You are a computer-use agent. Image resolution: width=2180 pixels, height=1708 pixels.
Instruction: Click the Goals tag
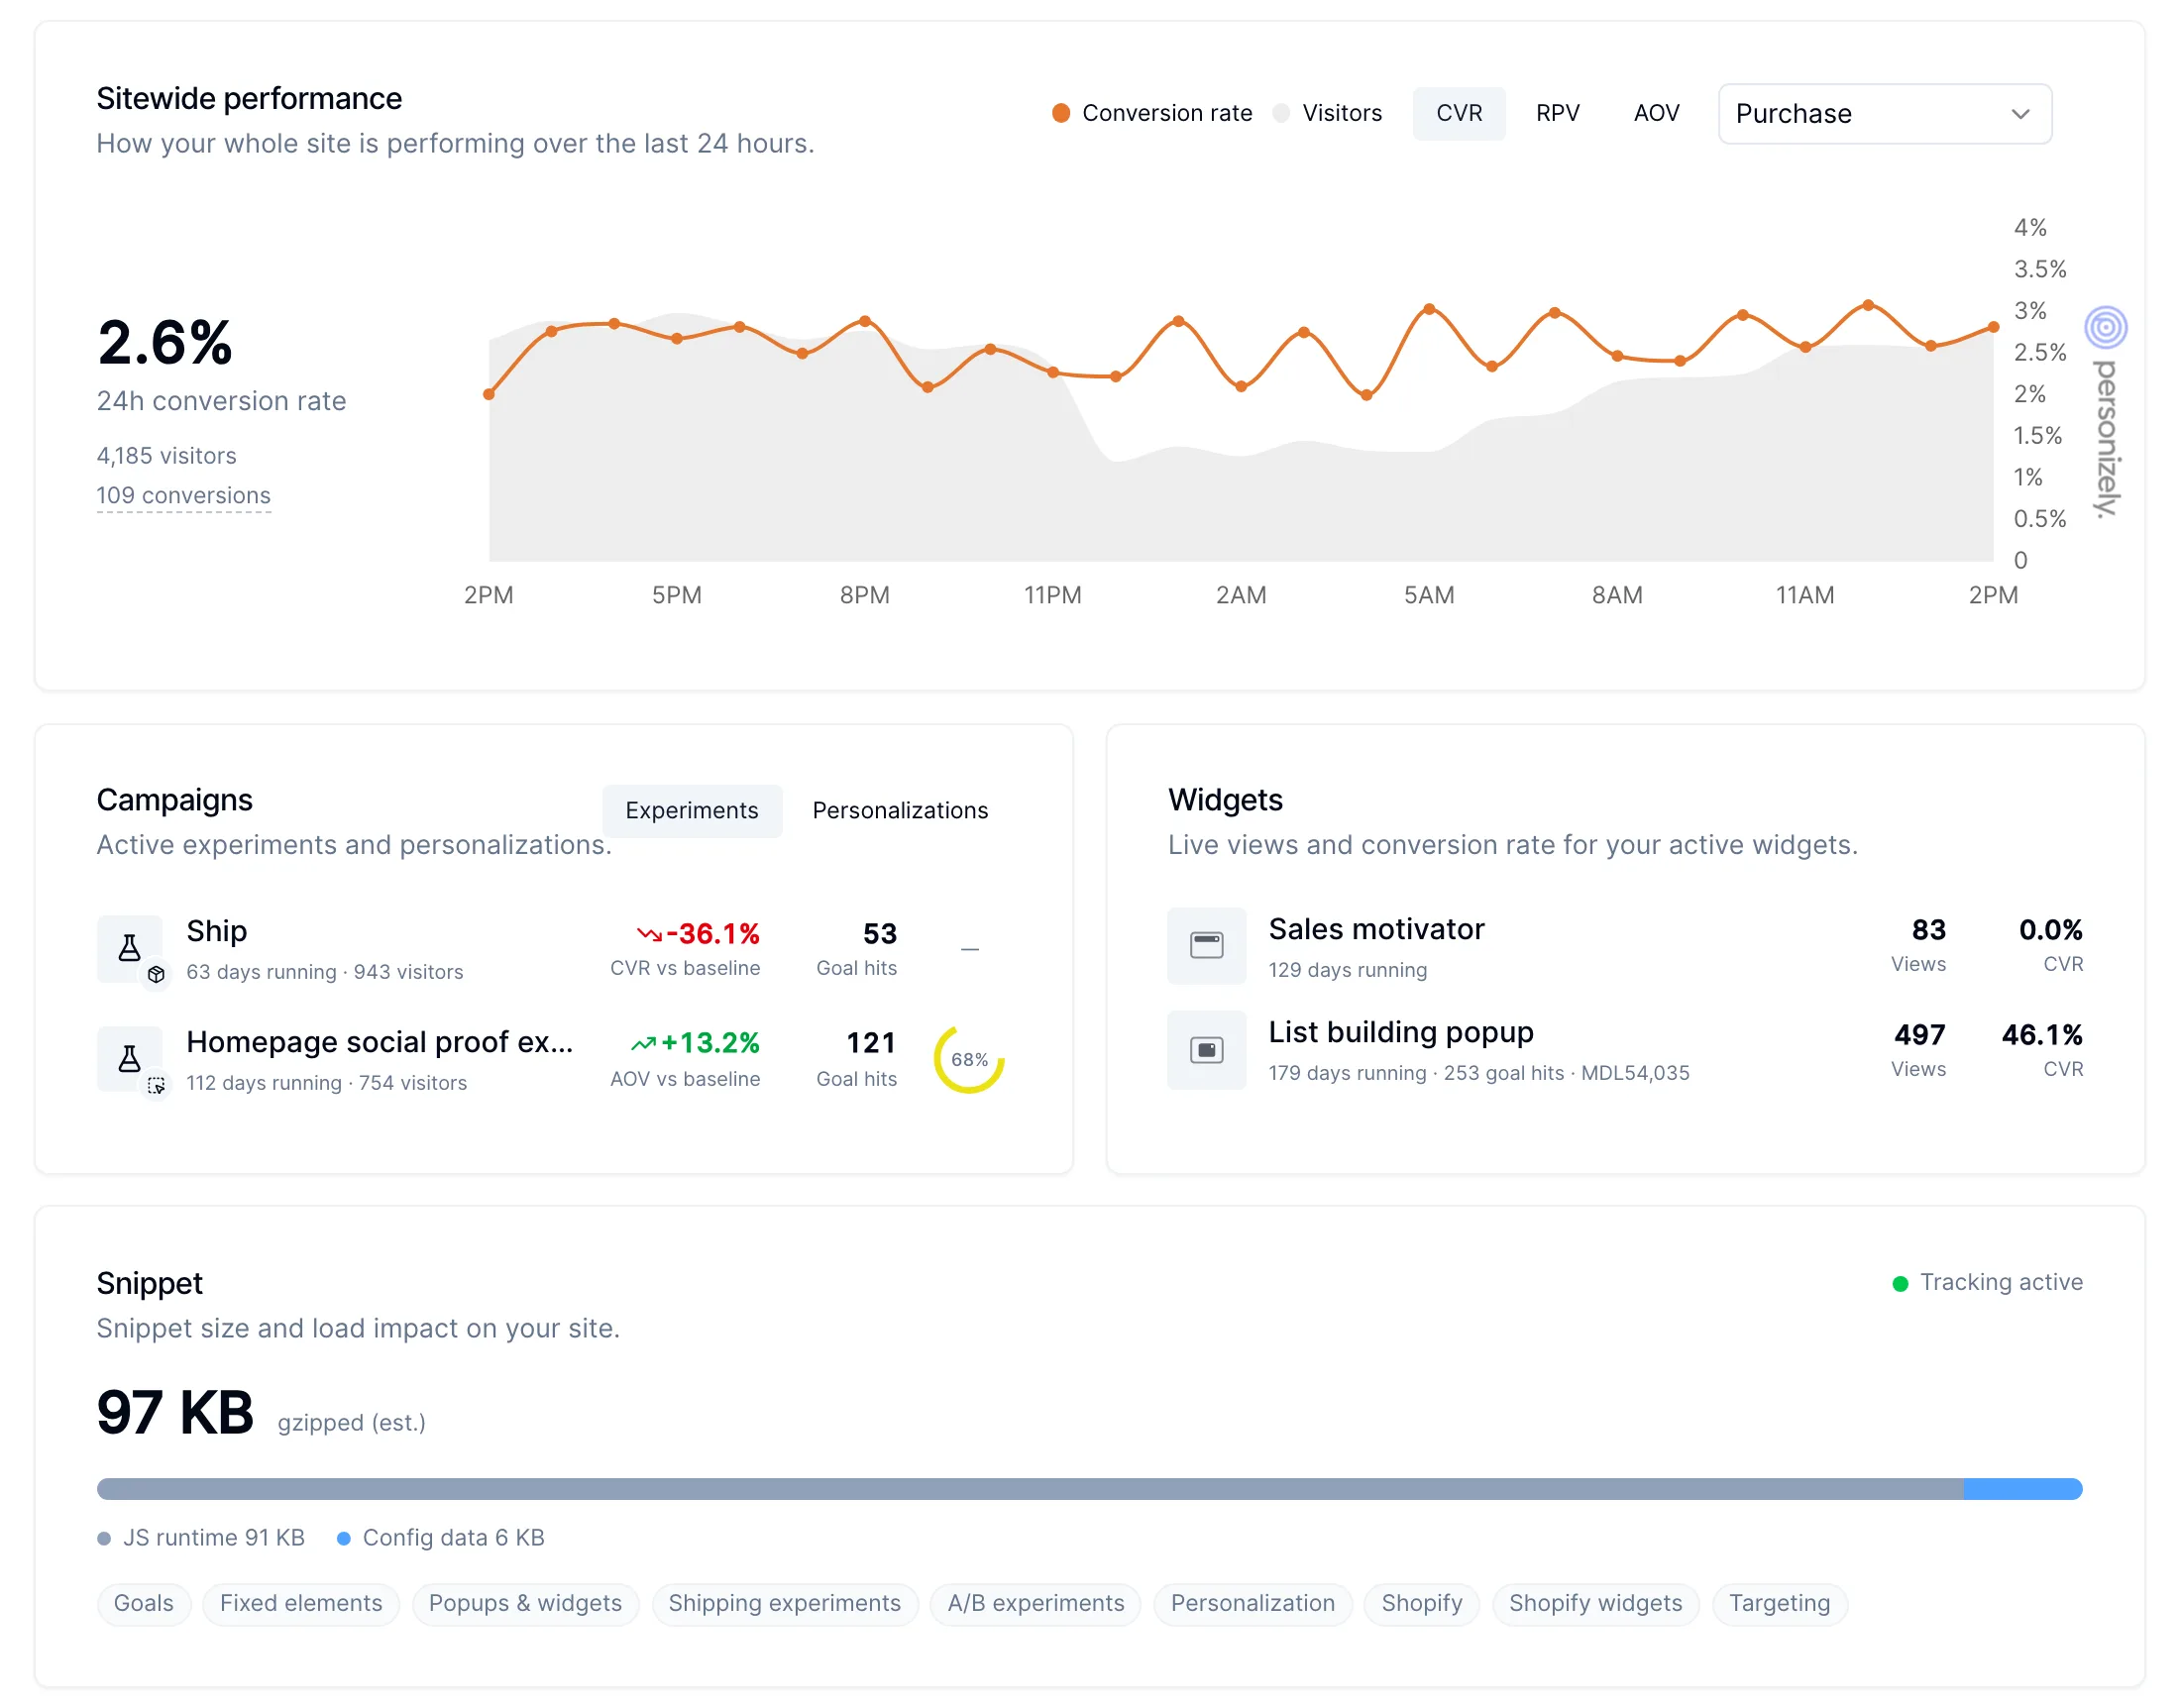pyautogui.click(x=144, y=1604)
